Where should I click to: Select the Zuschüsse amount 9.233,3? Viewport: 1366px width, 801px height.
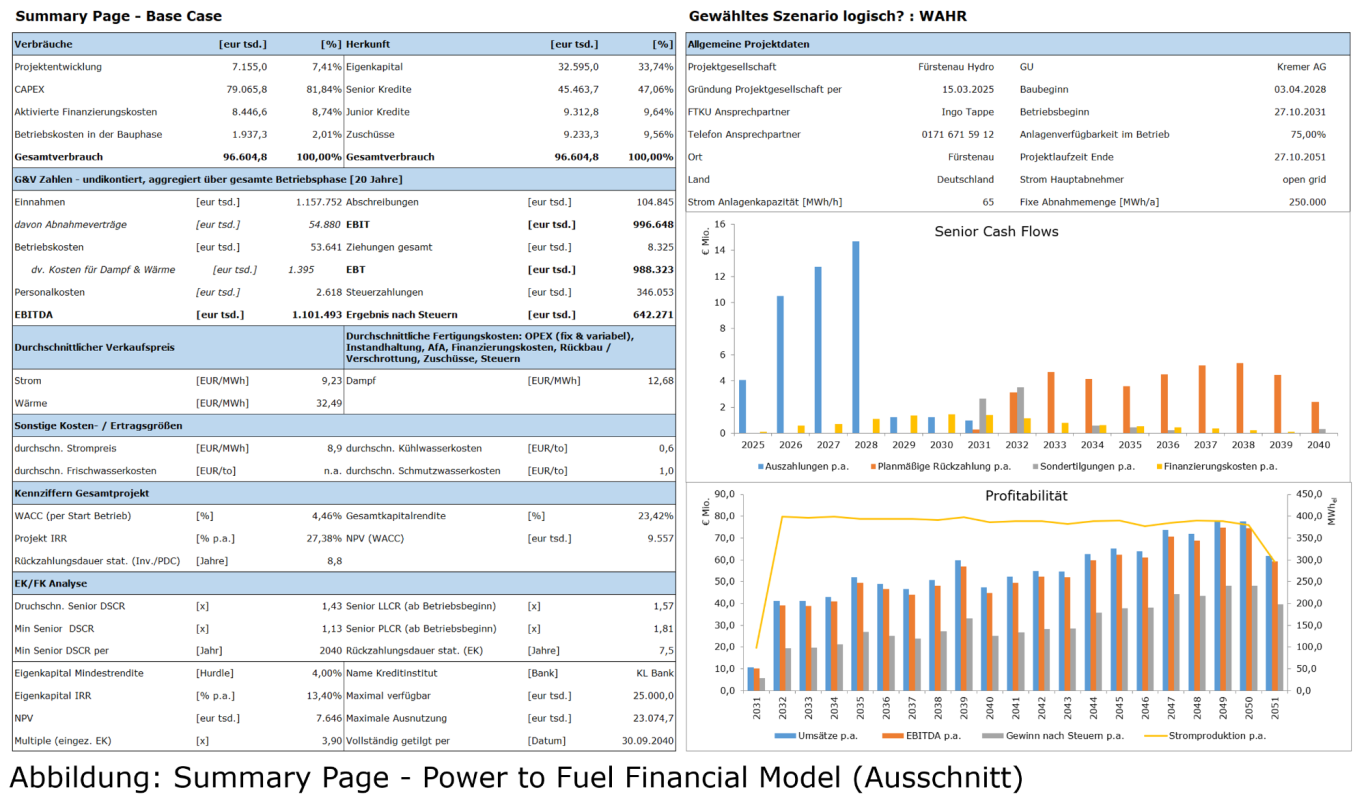click(x=581, y=134)
